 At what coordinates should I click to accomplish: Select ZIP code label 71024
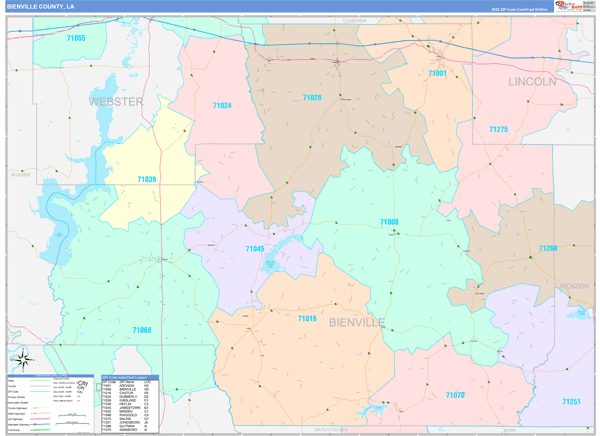tap(222, 106)
